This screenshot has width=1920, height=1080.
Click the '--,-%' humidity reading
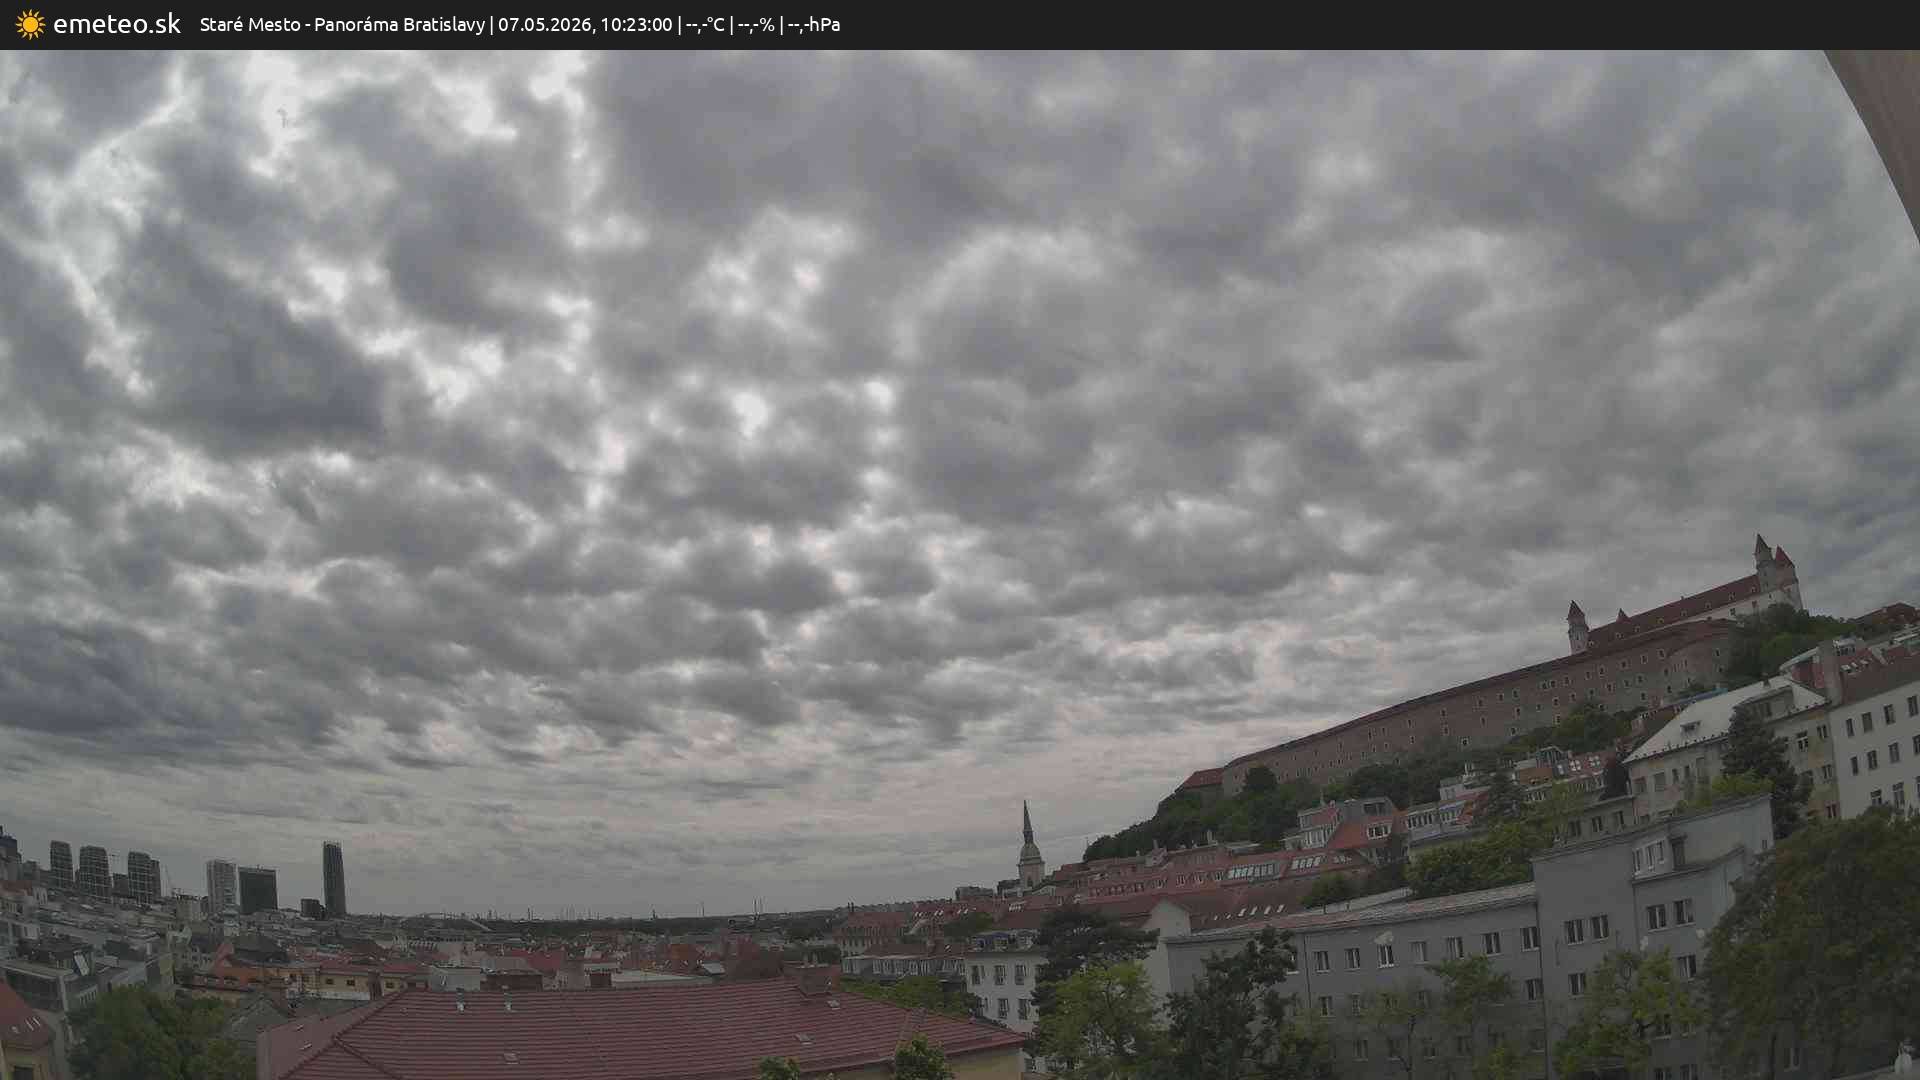(756, 25)
